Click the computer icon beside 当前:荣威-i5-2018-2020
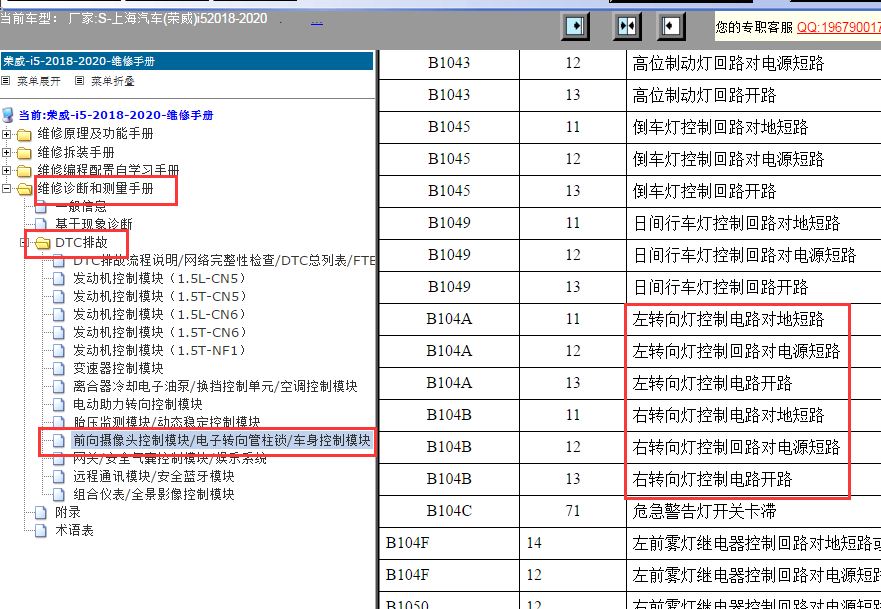The height and width of the screenshot is (609, 881). [x=8, y=115]
